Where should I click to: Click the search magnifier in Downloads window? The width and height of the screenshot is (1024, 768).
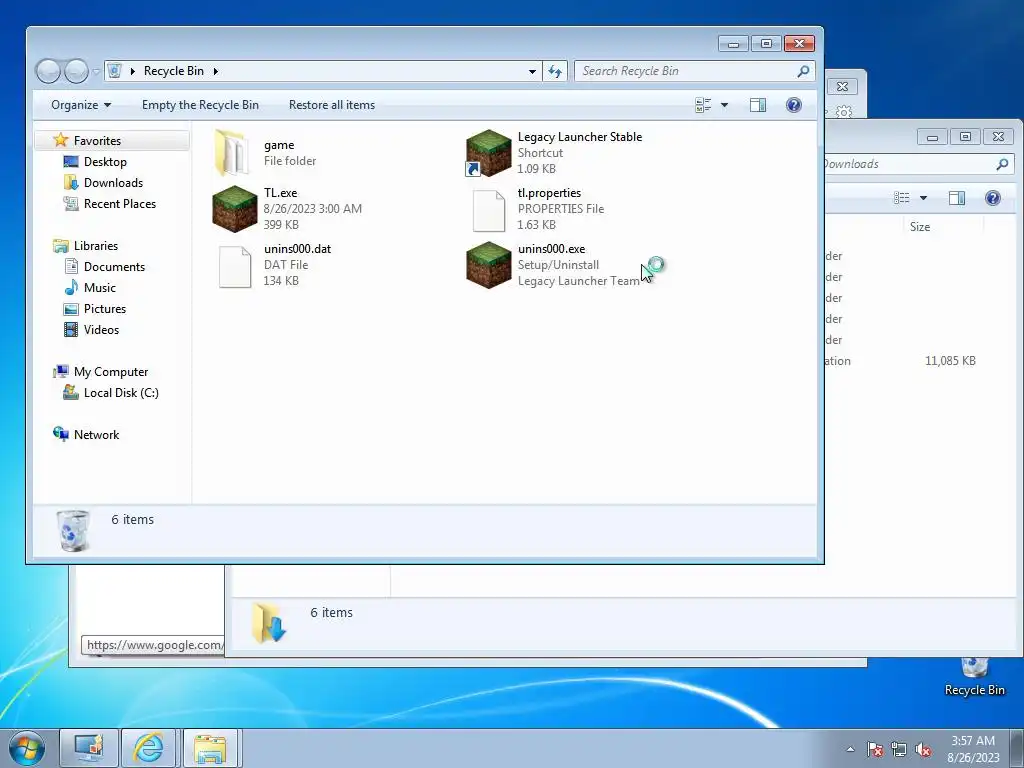click(1002, 165)
